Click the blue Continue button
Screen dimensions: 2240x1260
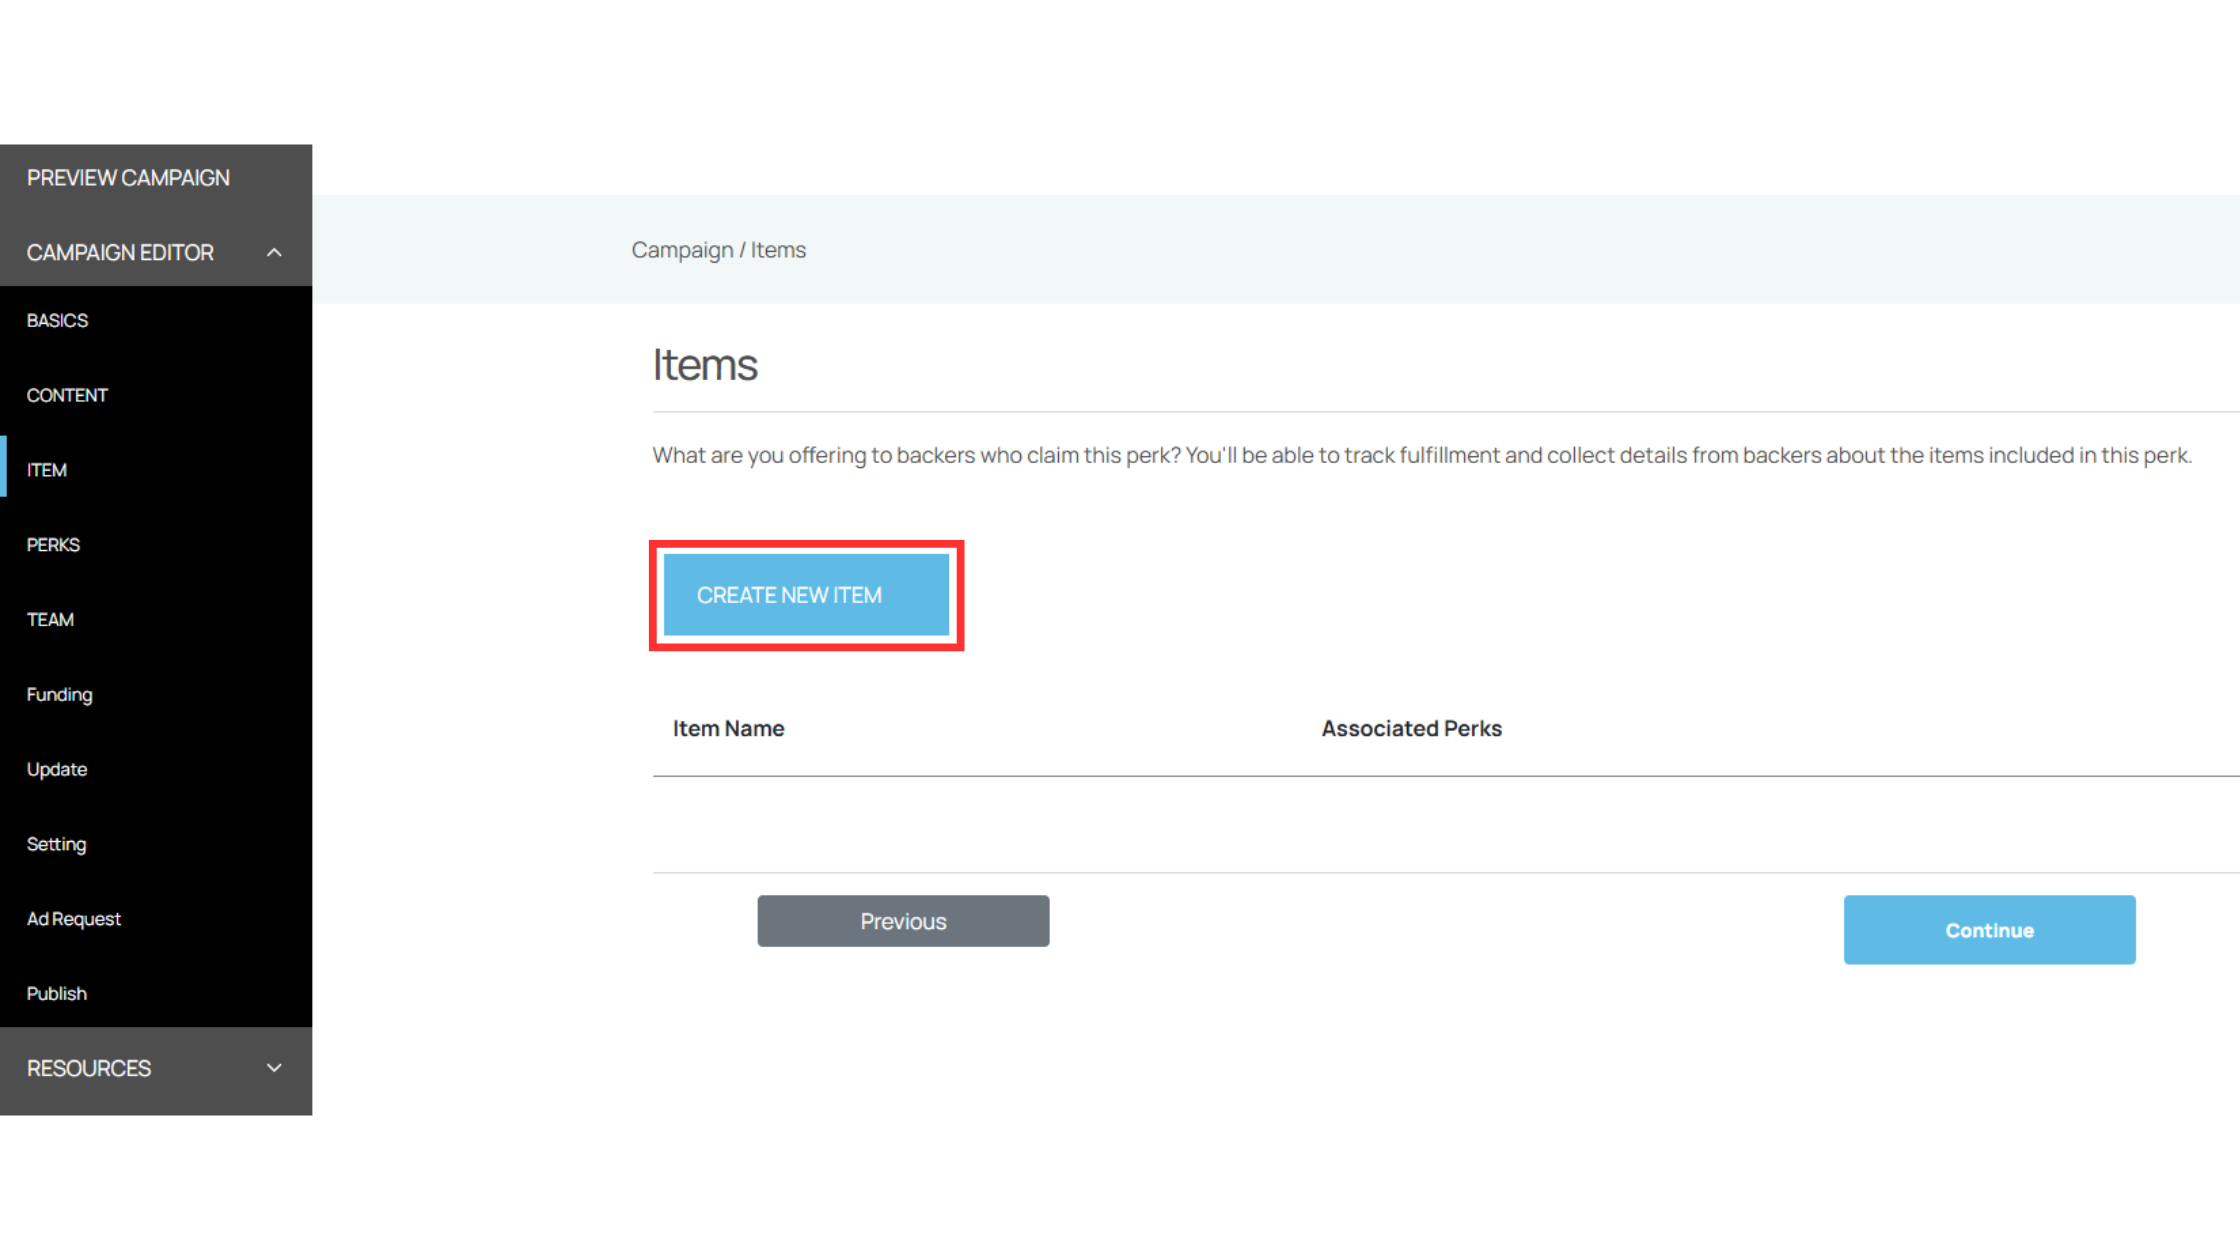pos(1989,930)
